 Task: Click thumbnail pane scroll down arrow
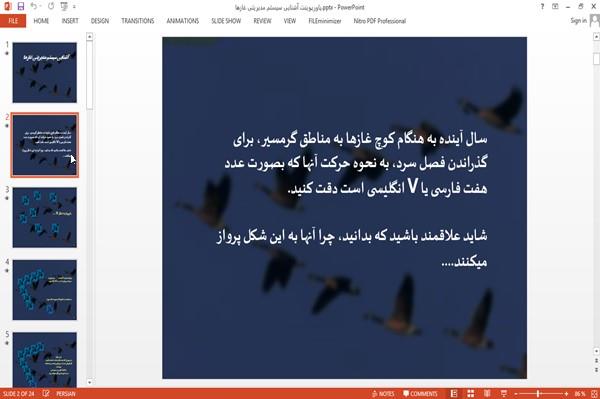click(90, 382)
